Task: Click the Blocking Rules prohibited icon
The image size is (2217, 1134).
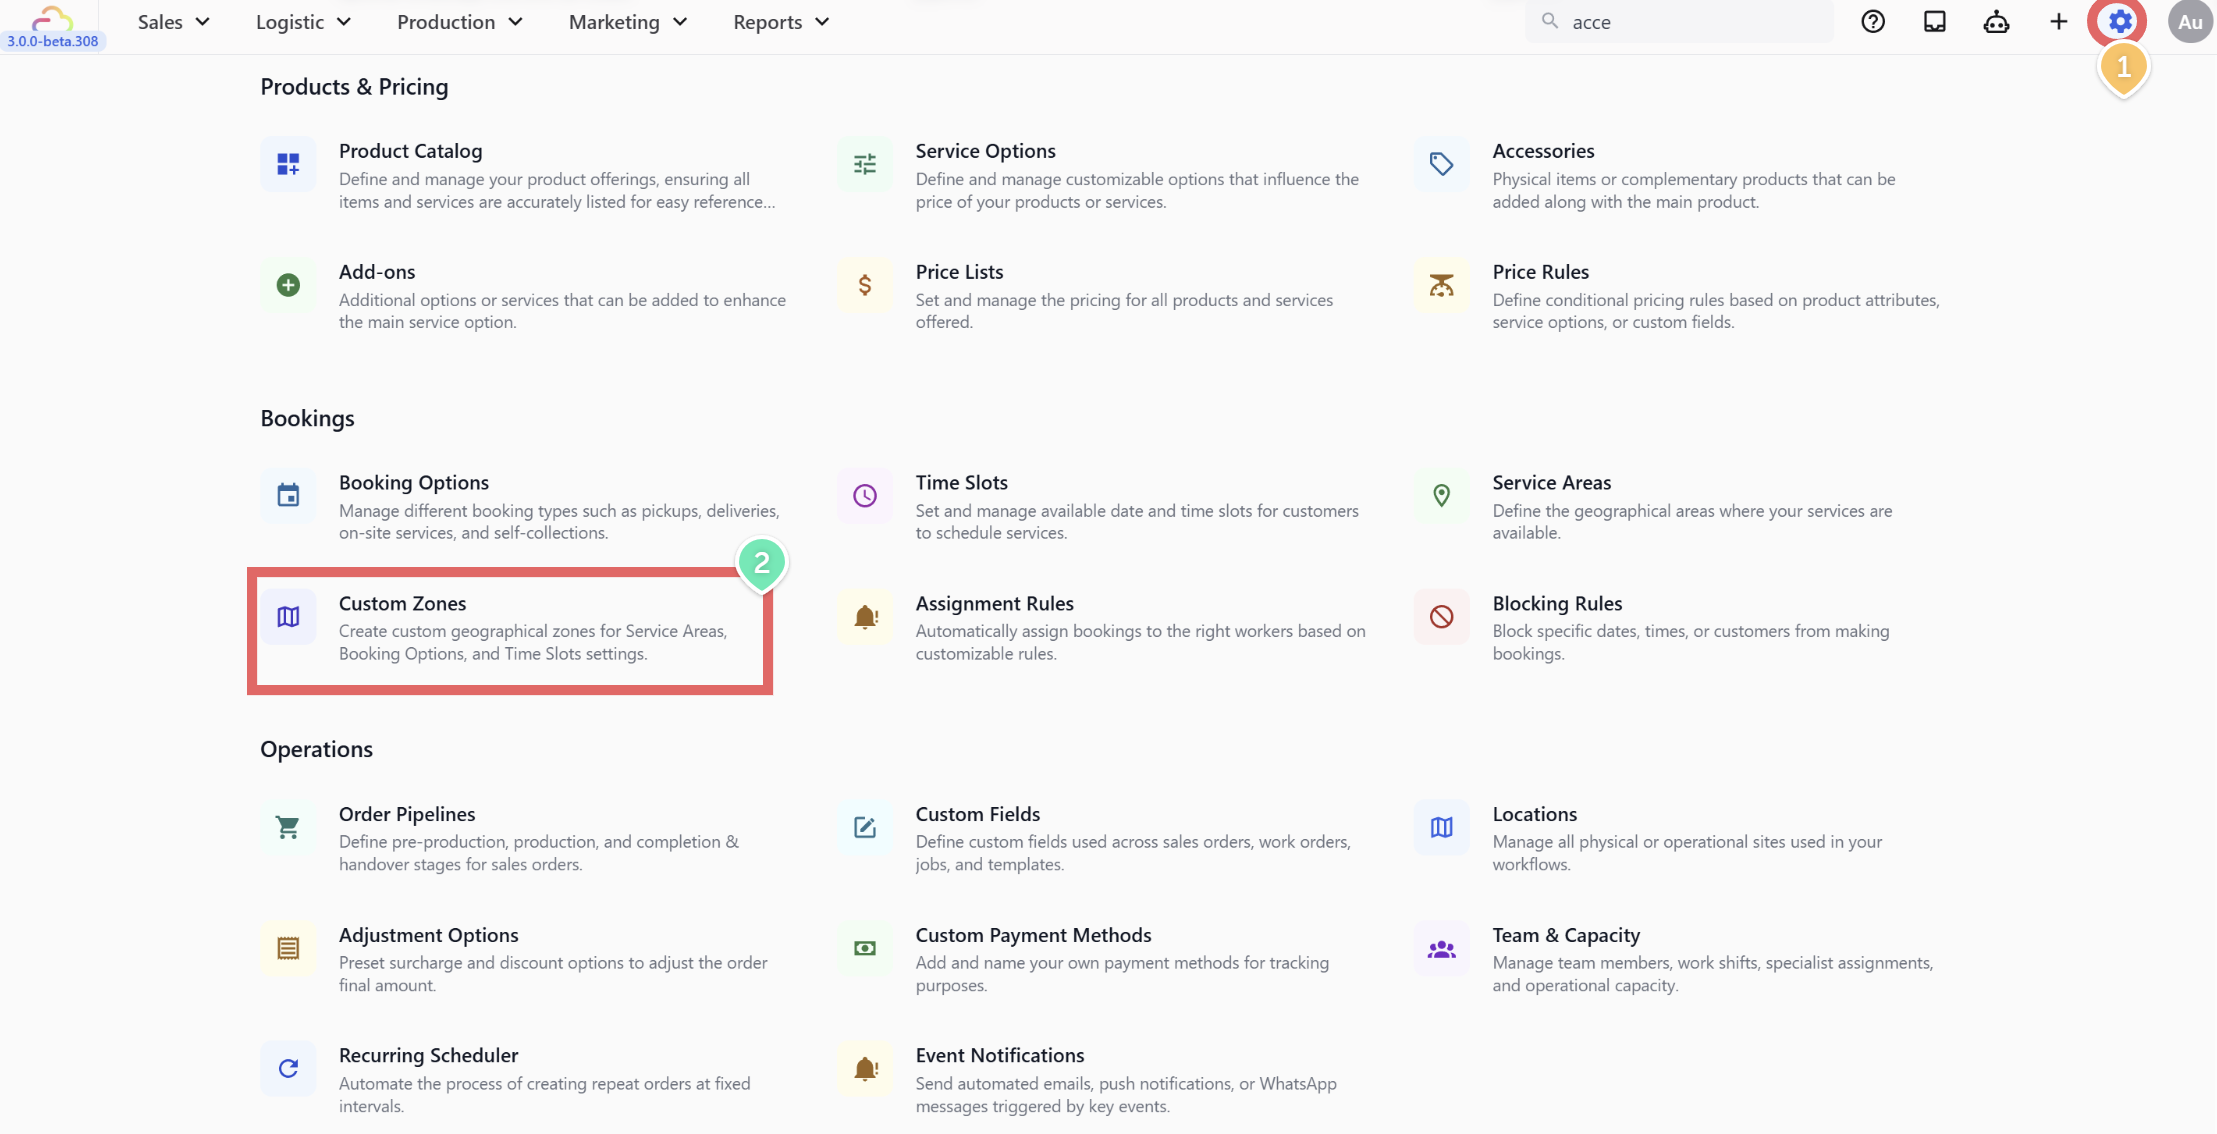Action: pyautogui.click(x=1441, y=617)
